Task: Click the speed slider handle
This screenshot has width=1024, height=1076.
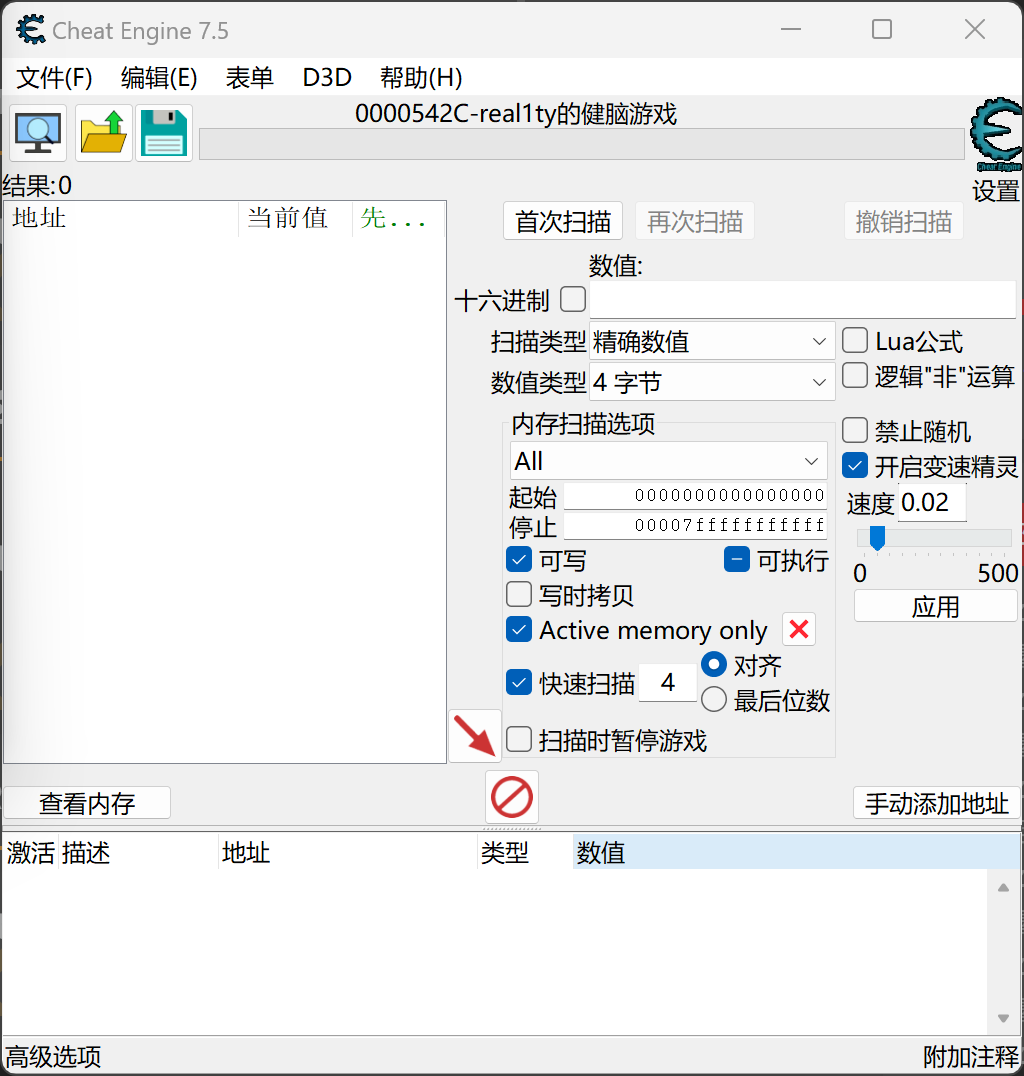Action: (877, 539)
